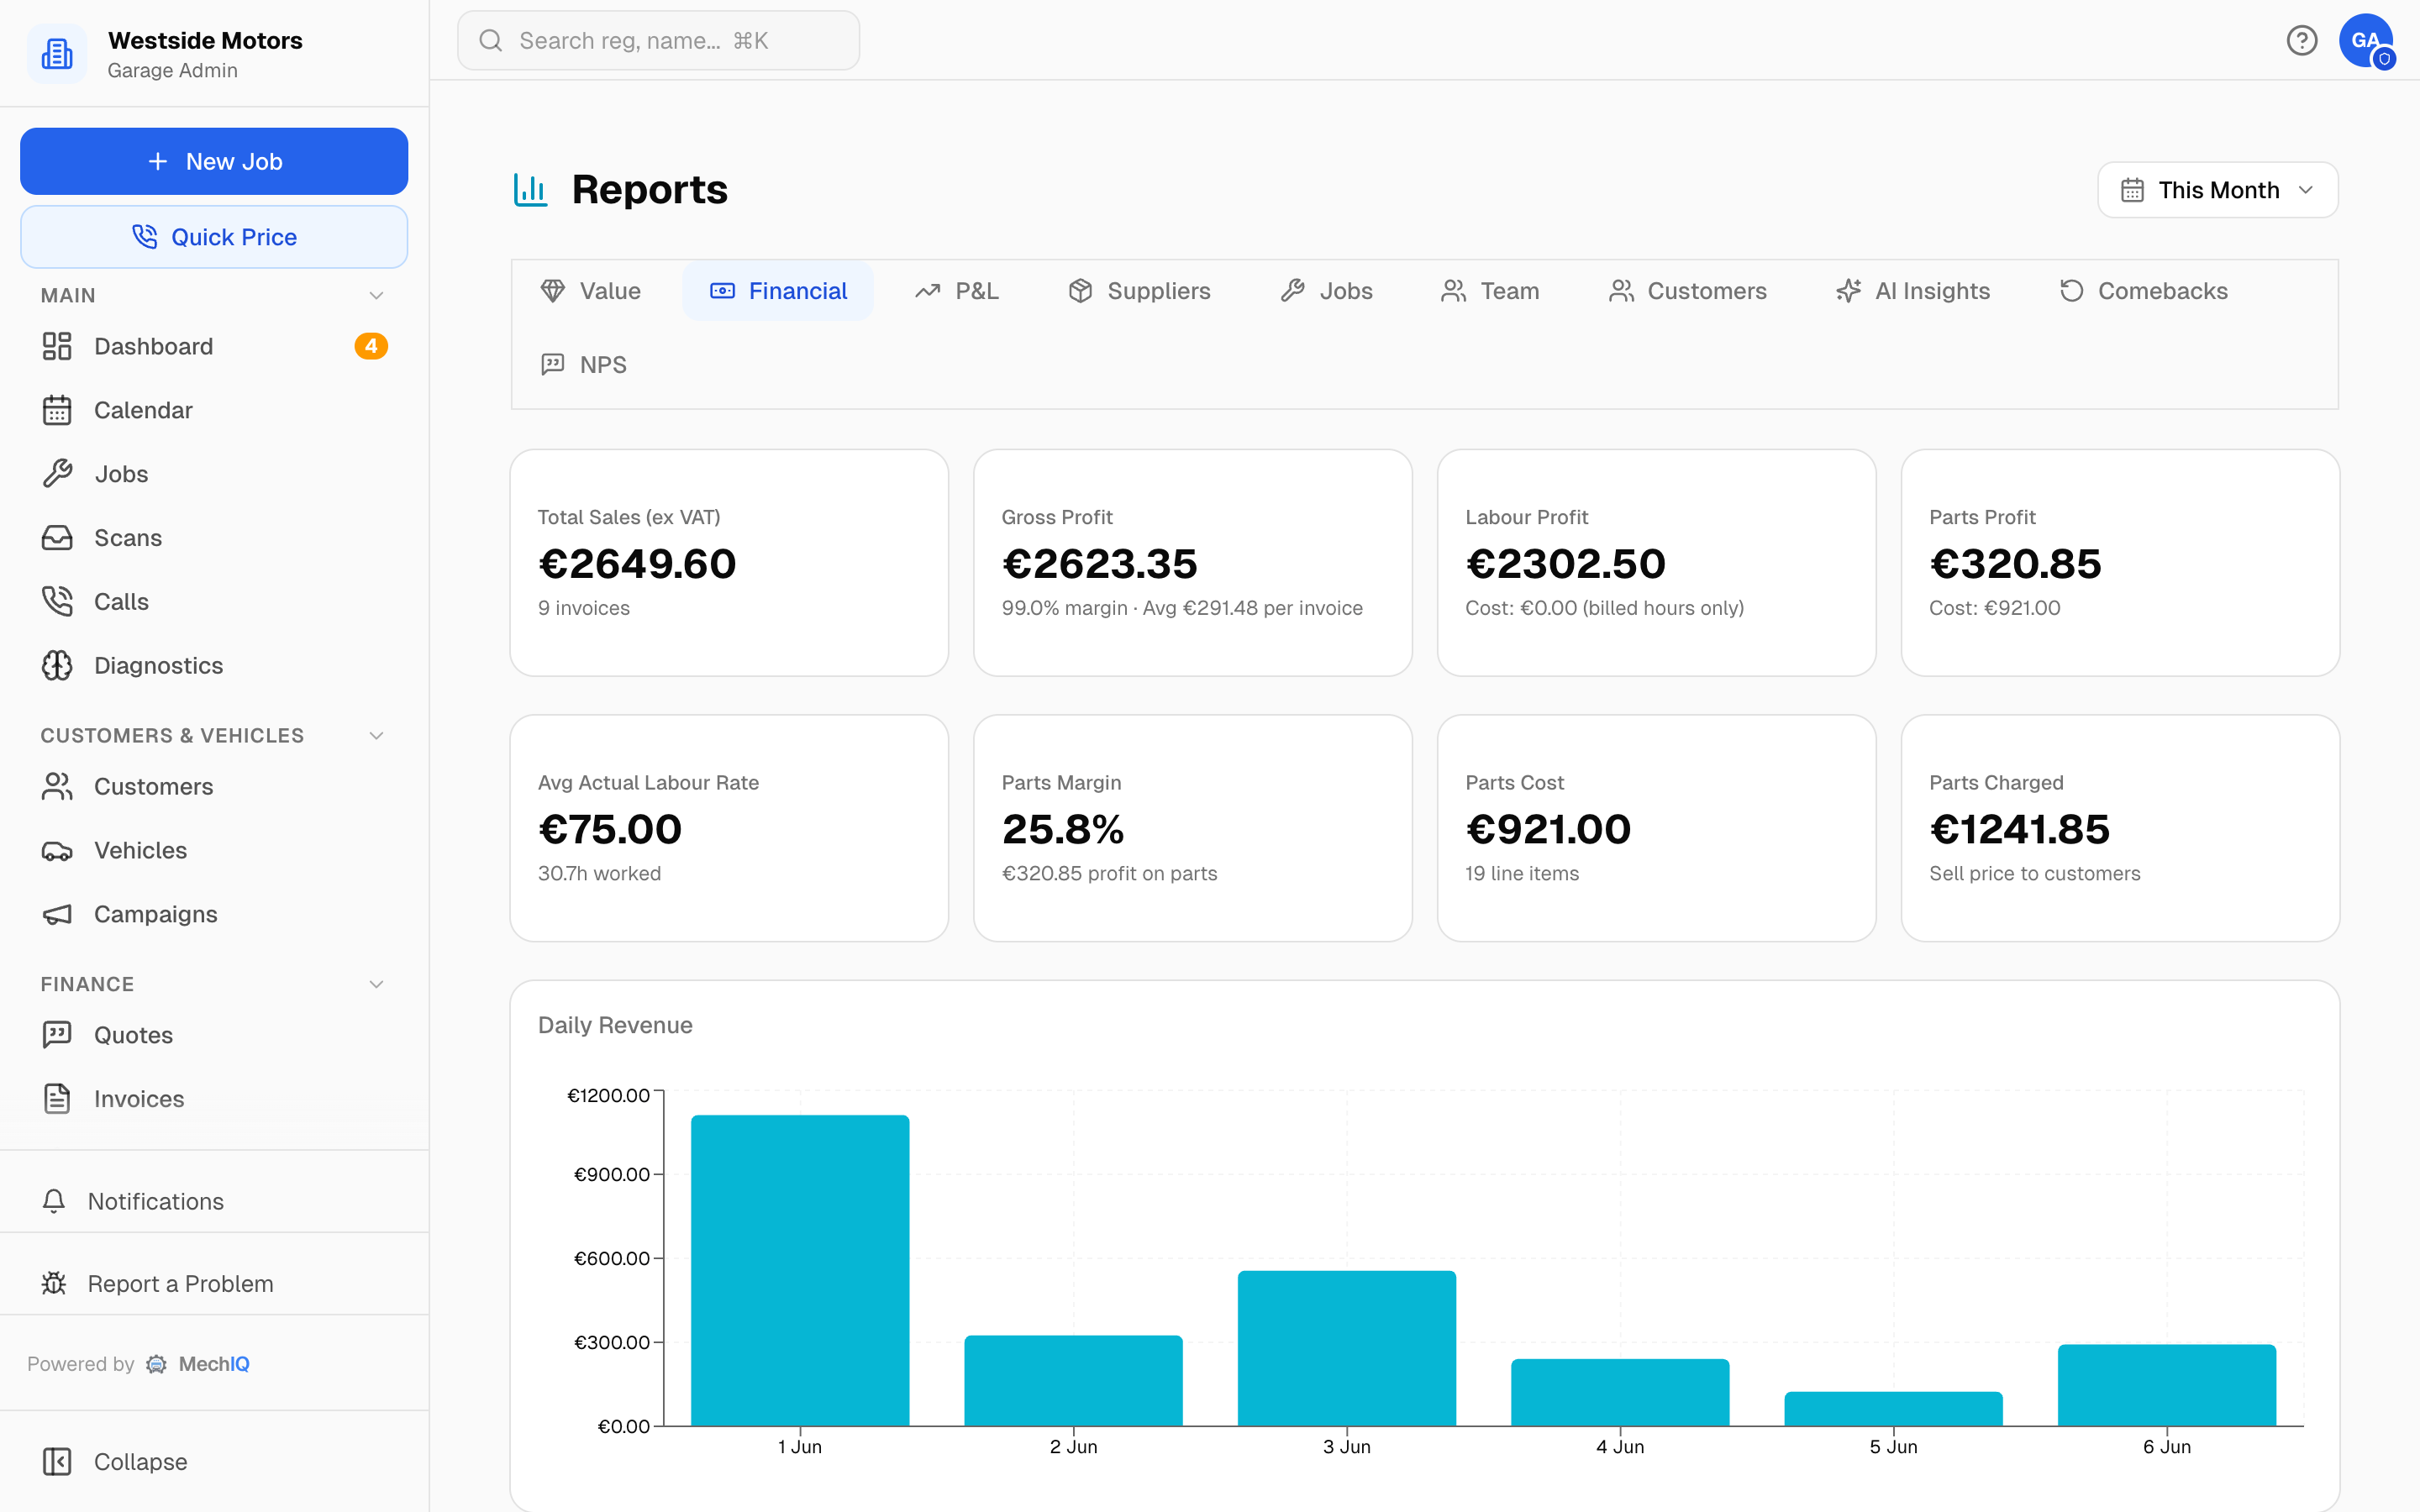
Task: Collapse the FINANCE sidebar section
Action: coord(376,984)
